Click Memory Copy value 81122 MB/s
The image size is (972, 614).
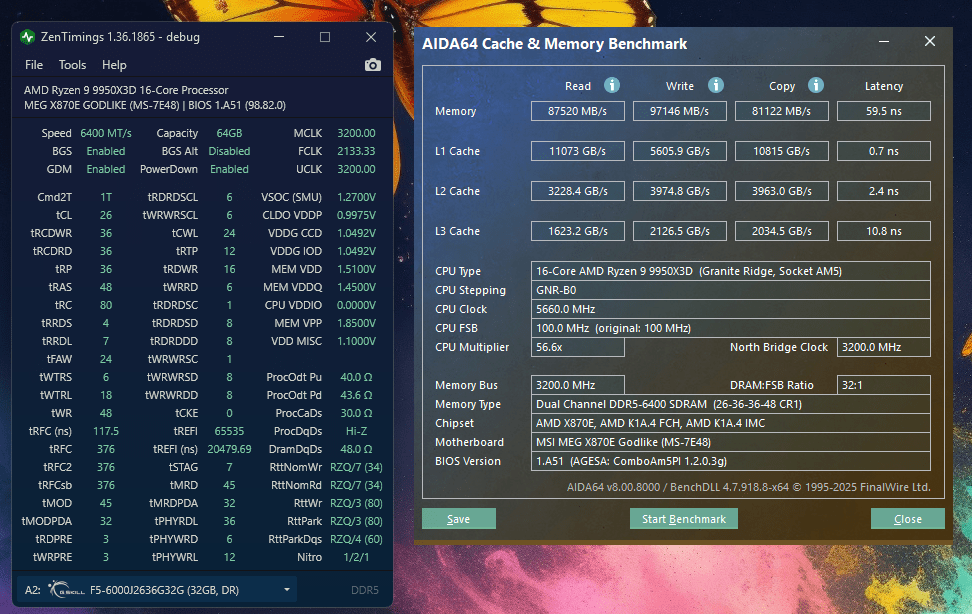tap(782, 111)
